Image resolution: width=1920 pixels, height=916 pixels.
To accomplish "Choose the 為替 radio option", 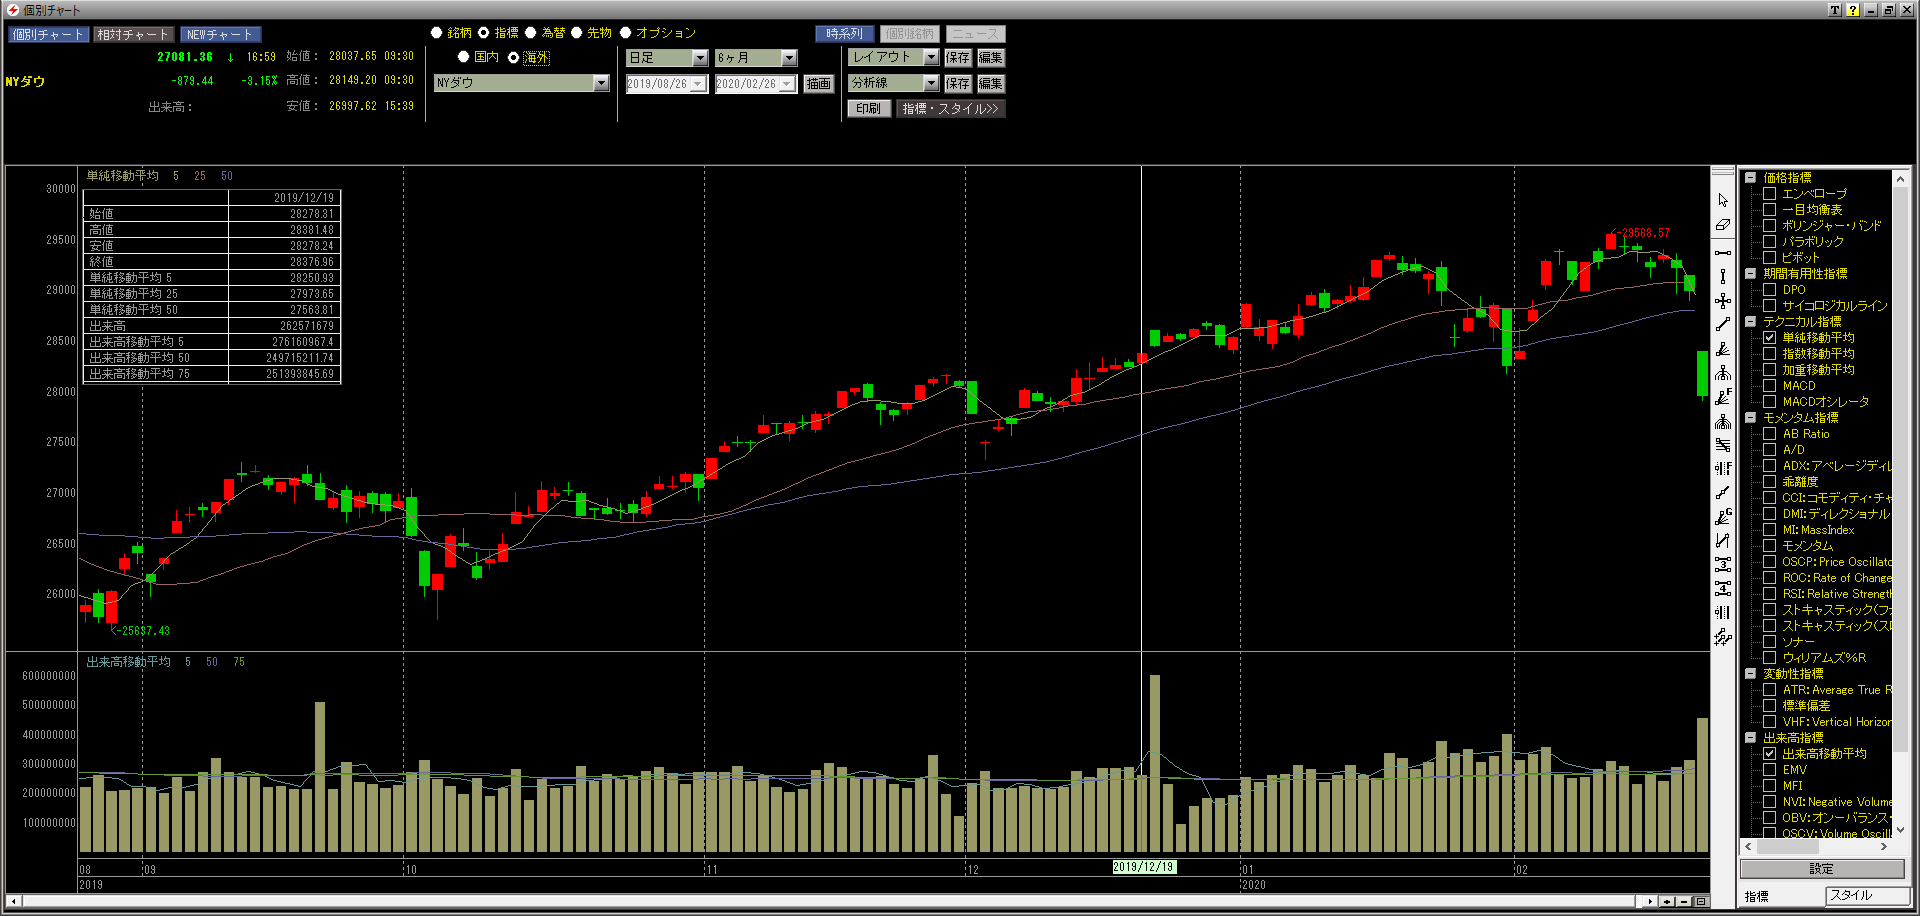I will pos(531,33).
